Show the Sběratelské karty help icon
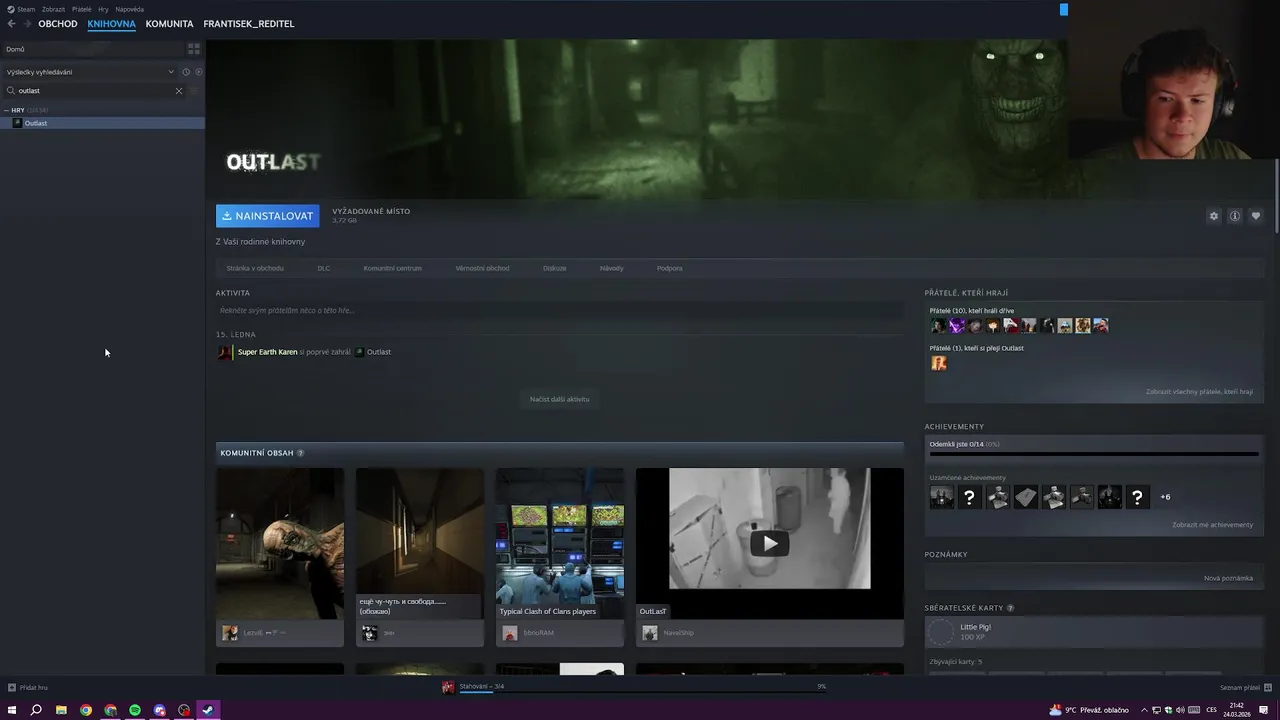 (1010, 608)
